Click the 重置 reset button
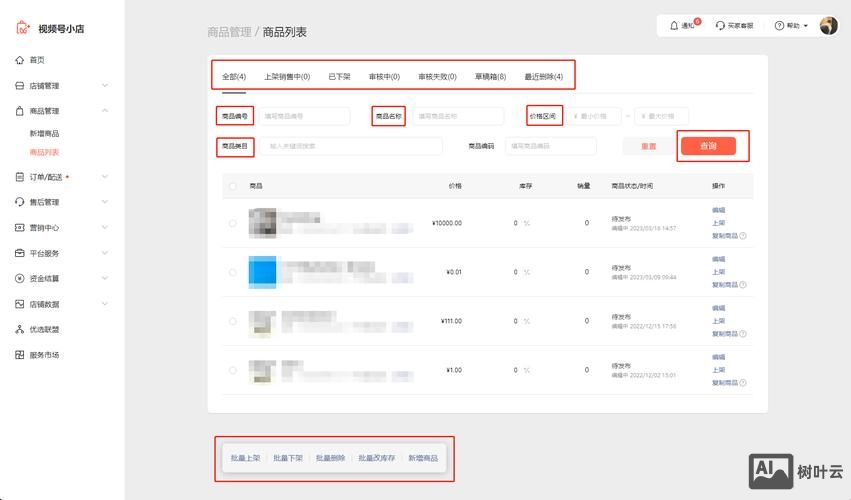 (649, 146)
